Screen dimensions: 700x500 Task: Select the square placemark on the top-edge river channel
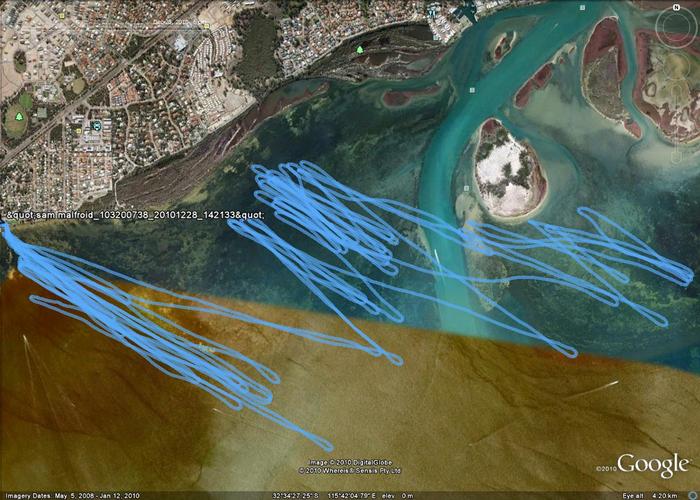coord(433,13)
